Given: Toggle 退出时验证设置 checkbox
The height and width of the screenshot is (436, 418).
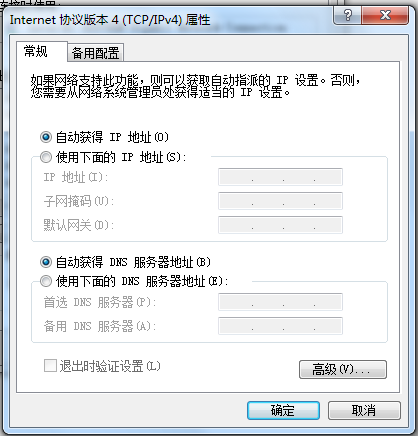Looking at the screenshot, I should 50,366.
